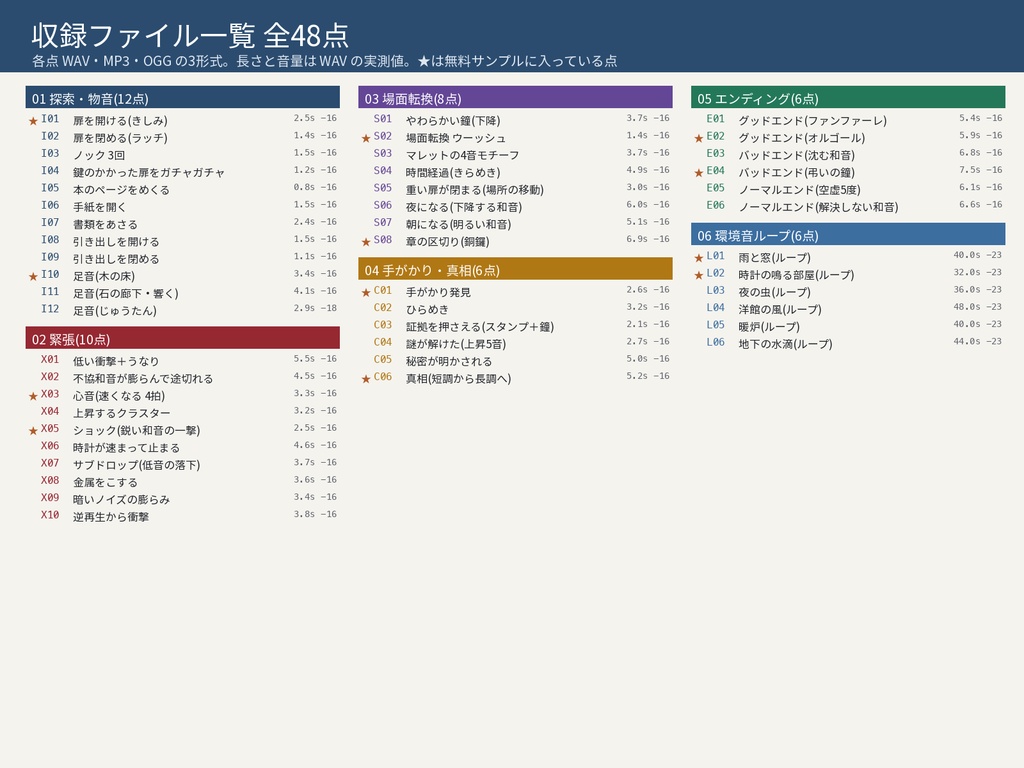Click the star marker next to X05
The height and width of the screenshot is (768, 1024).
[x=33, y=430]
